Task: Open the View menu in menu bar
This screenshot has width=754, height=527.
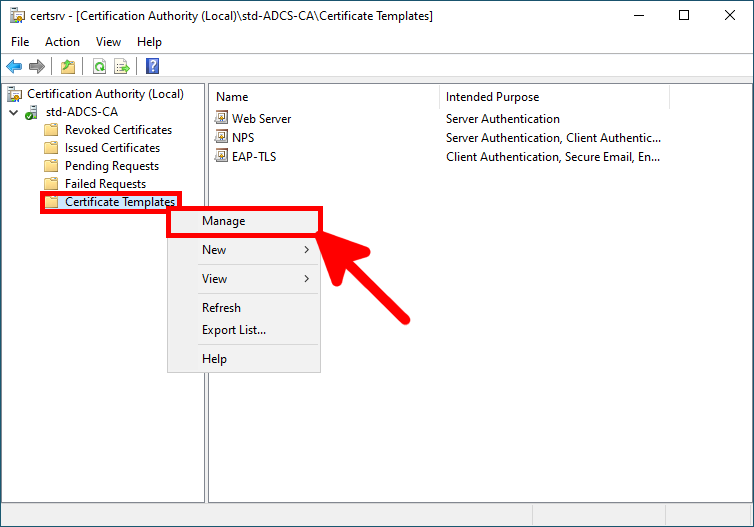Action: pos(108,42)
